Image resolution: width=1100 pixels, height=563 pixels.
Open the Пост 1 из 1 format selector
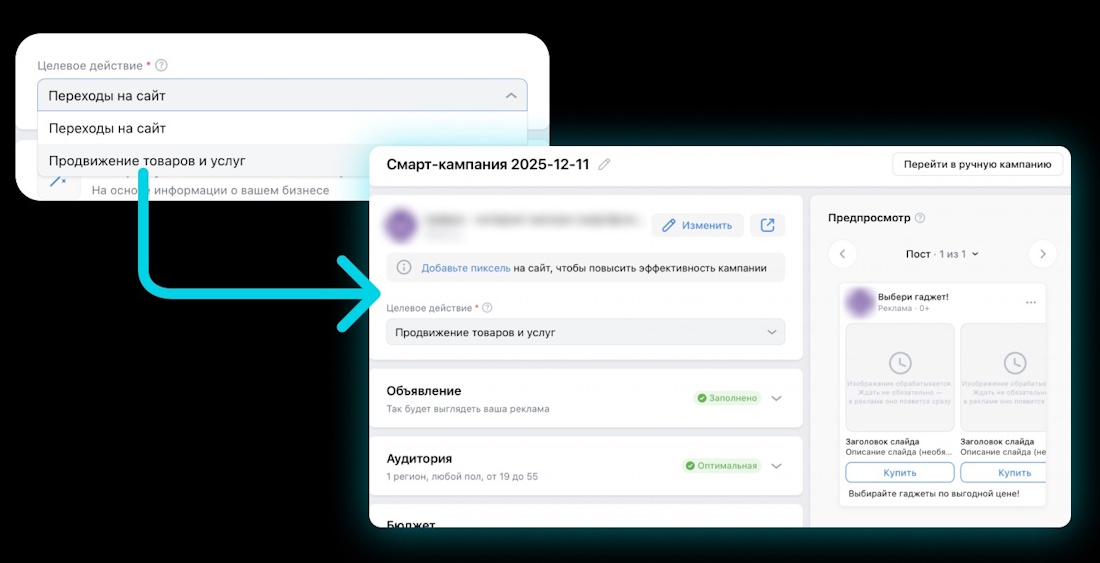coord(942,254)
